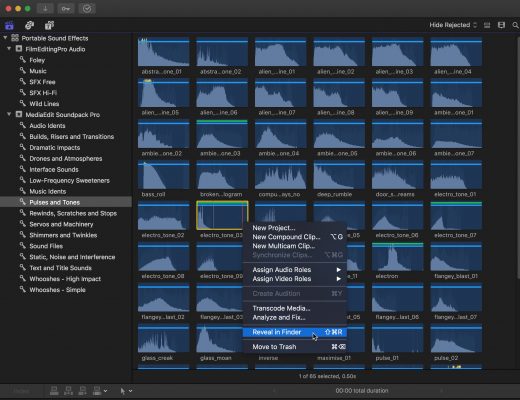Choose the Select arrow tool

click(x=123, y=391)
